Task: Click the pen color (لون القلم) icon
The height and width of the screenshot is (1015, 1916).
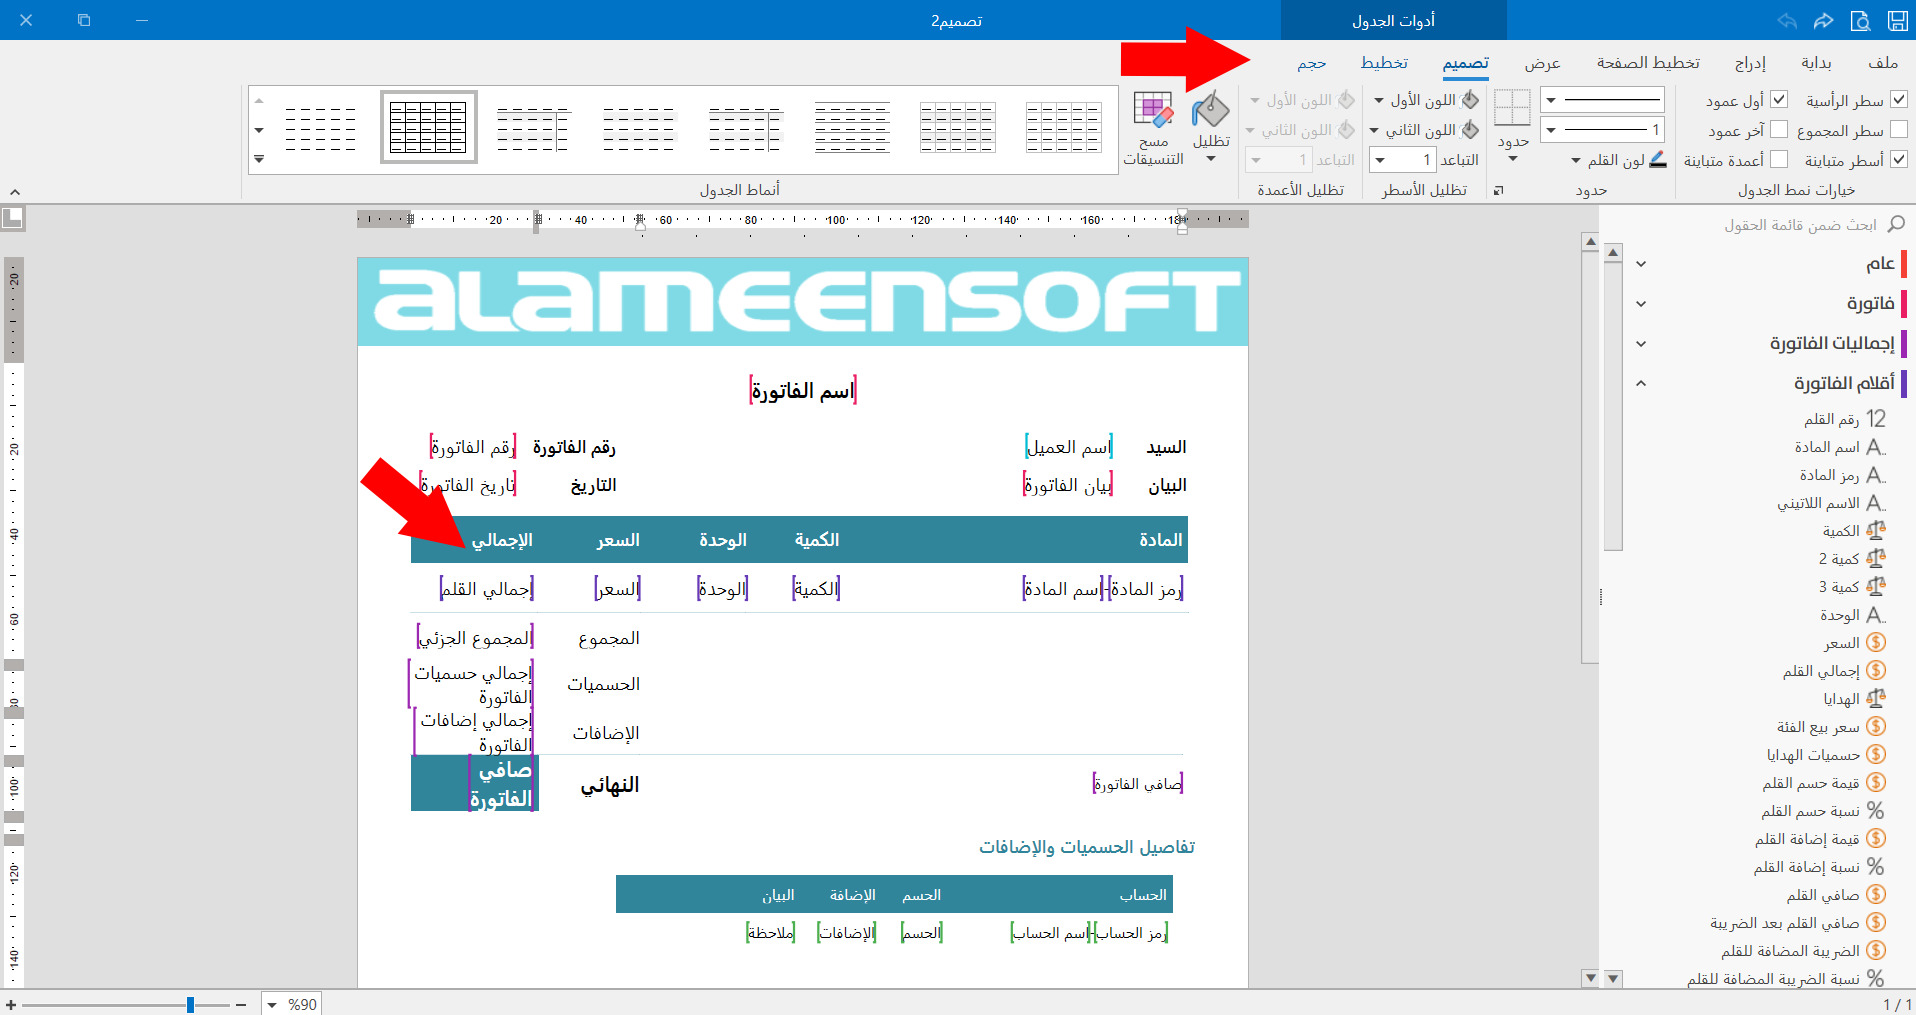Action: pyautogui.click(x=1657, y=159)
